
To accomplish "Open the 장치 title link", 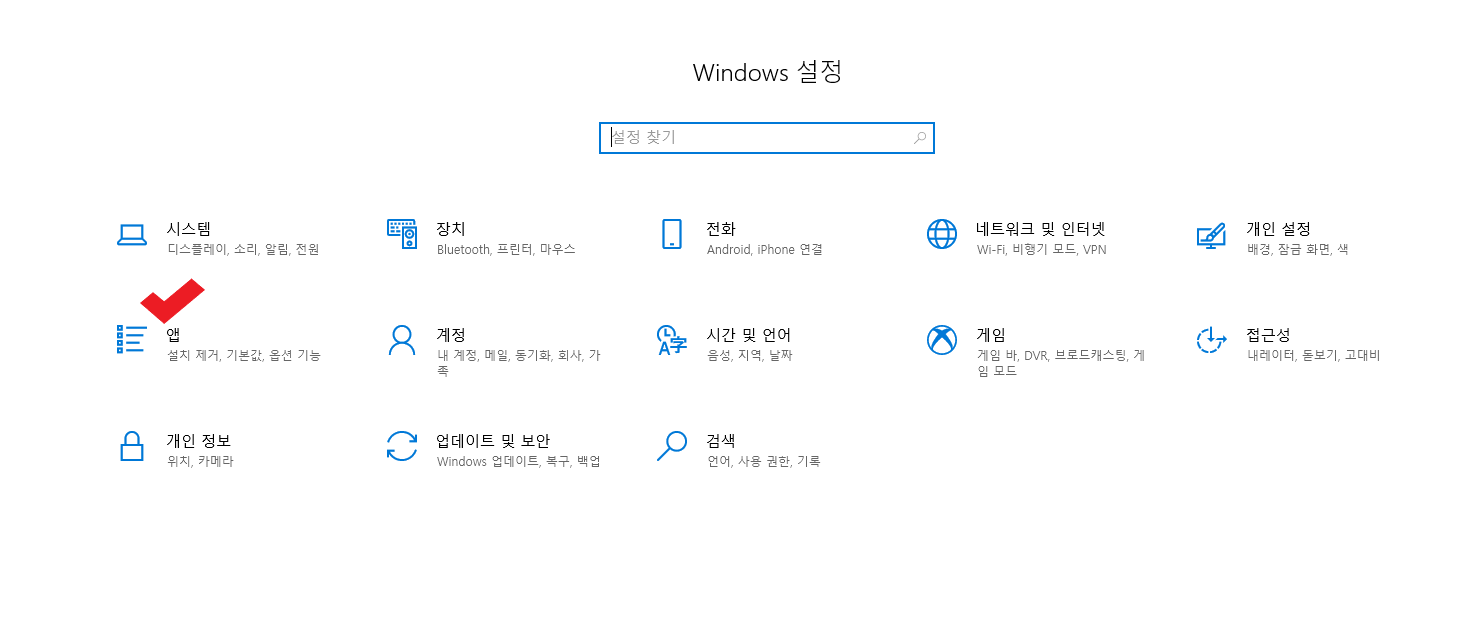I will pyautogui.click(x=451, y=229).
